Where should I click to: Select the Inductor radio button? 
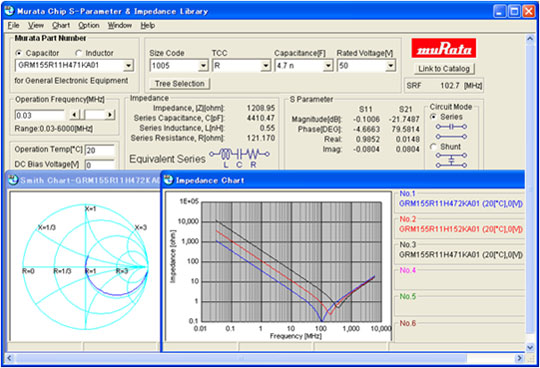[x=79, y=53]
